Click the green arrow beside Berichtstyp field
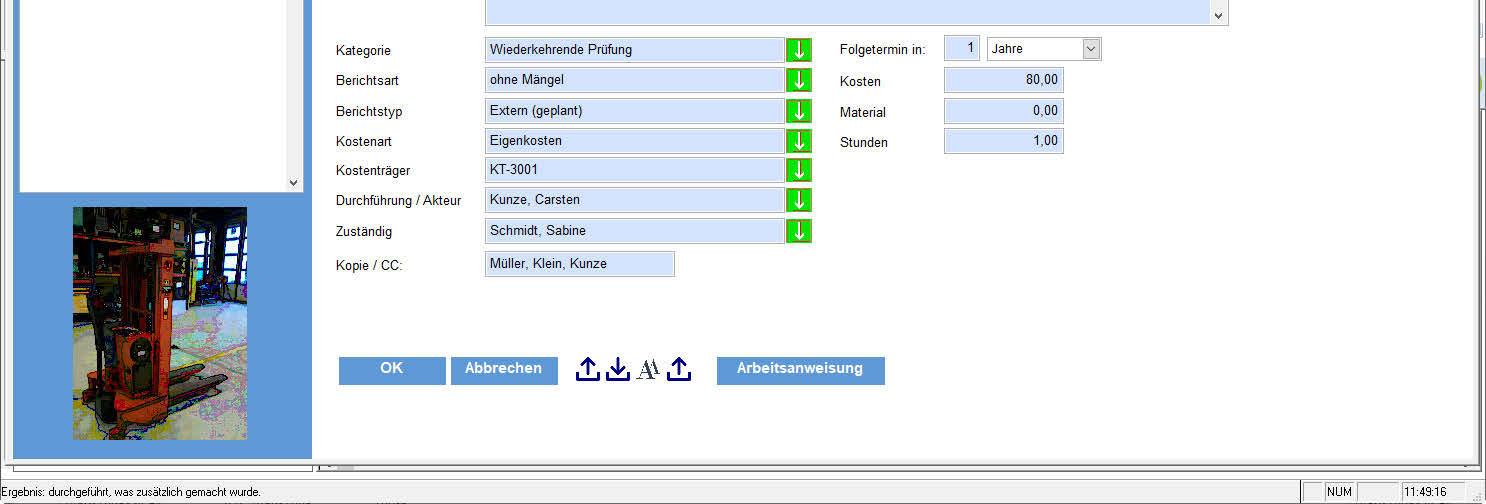This screenshot has height=504, width=1486. pyautogui.click(x=799, y=111)
